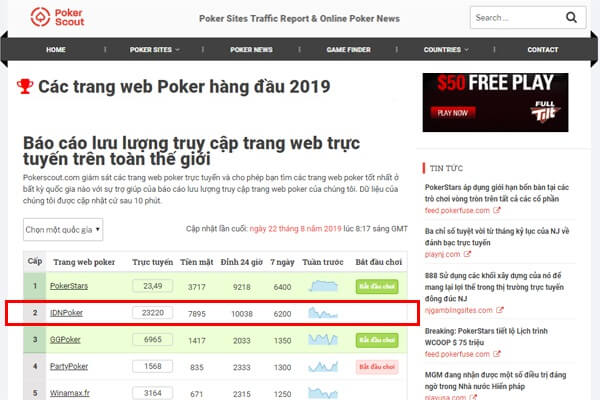Open external link icon next to playnj.com
600x400 pixels.
click(x=467, y=254)
